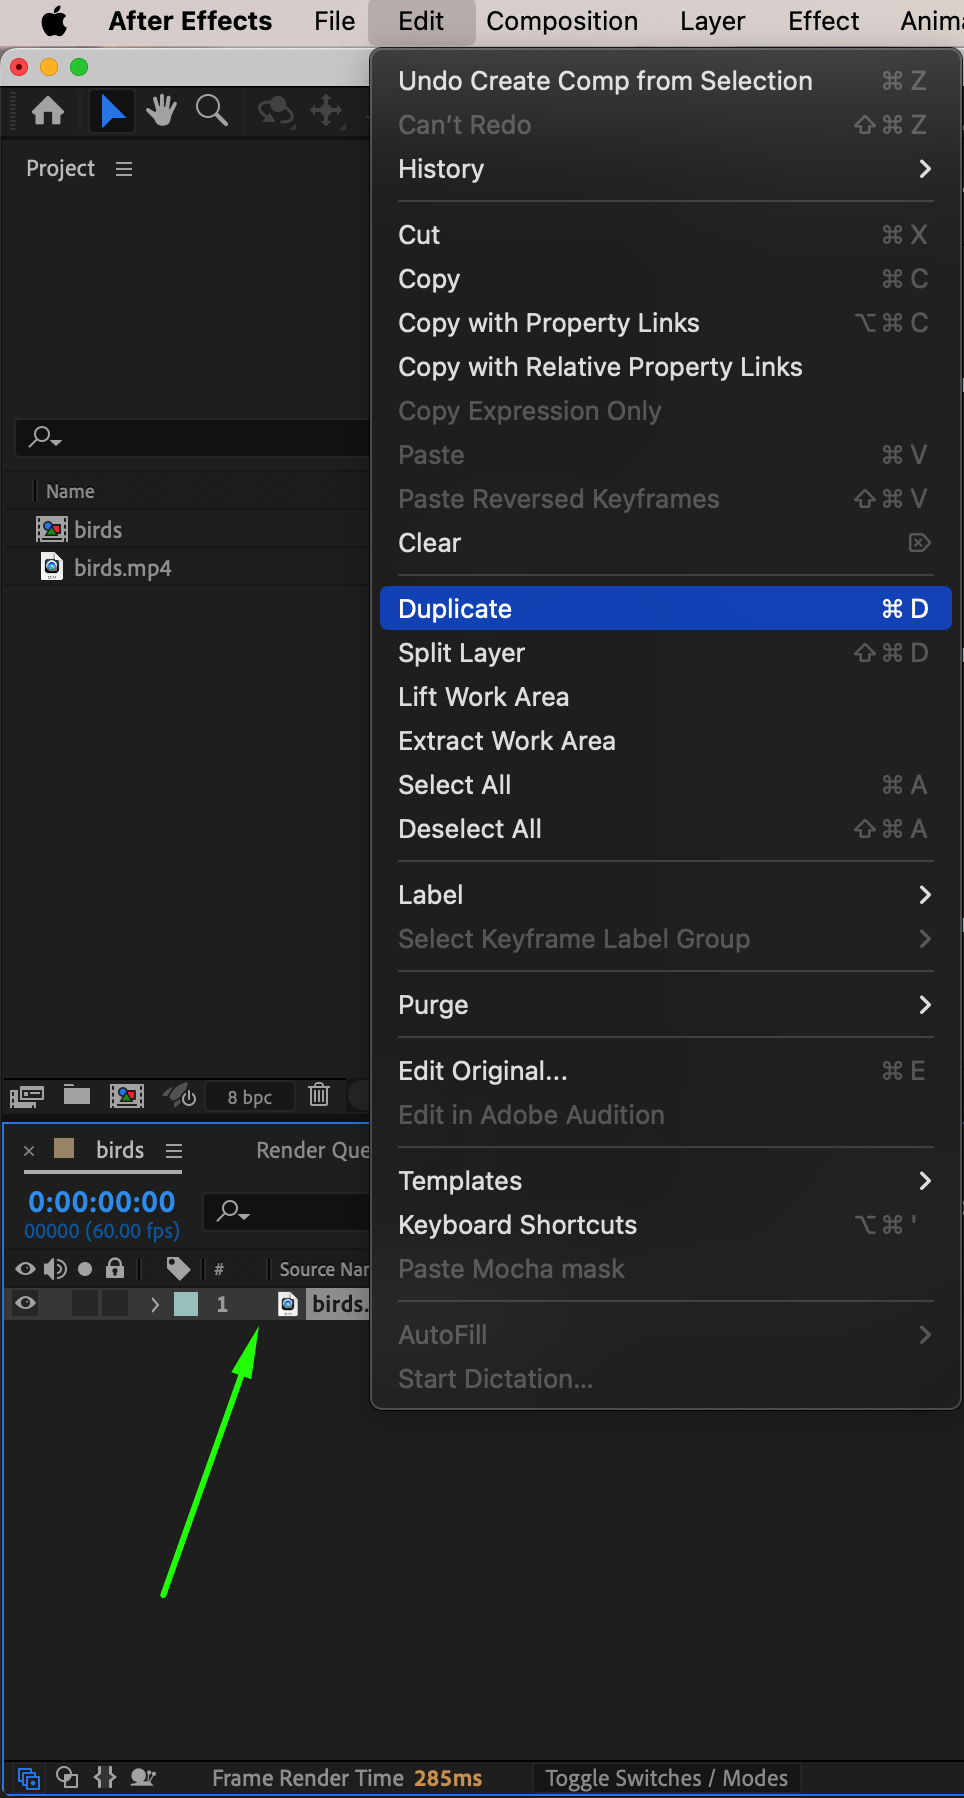964x1798 pixels.
Task: Choose Copy with Property Links
Action: (665, 323)
